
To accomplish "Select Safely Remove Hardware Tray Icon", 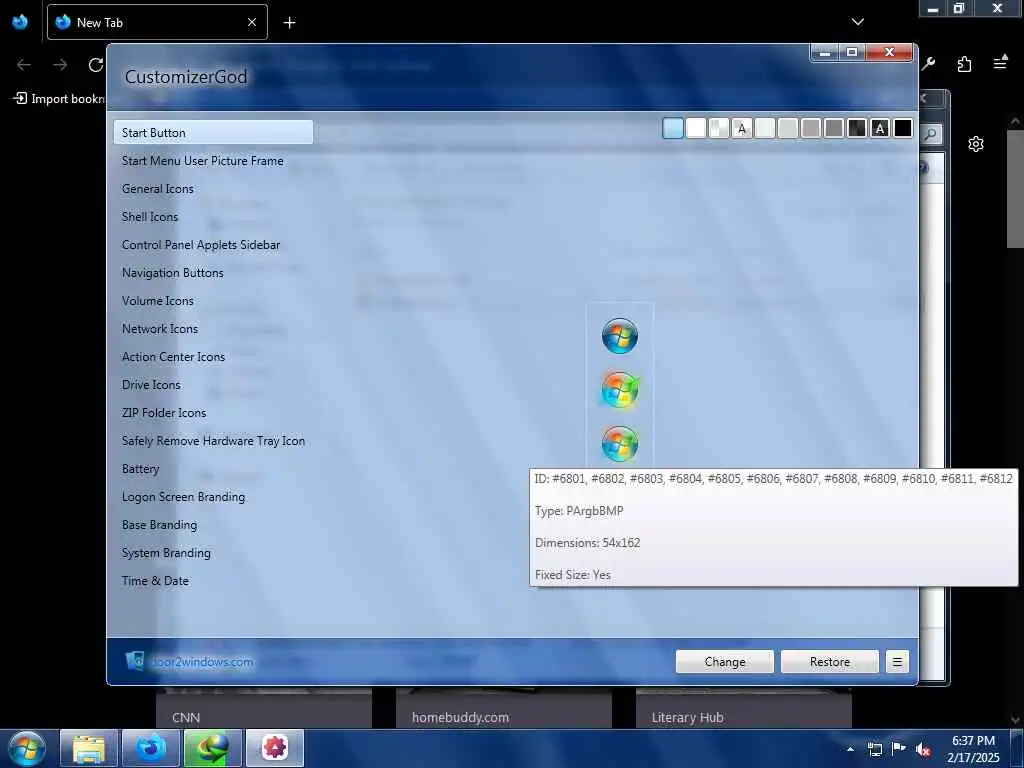I will pos(213,441).
